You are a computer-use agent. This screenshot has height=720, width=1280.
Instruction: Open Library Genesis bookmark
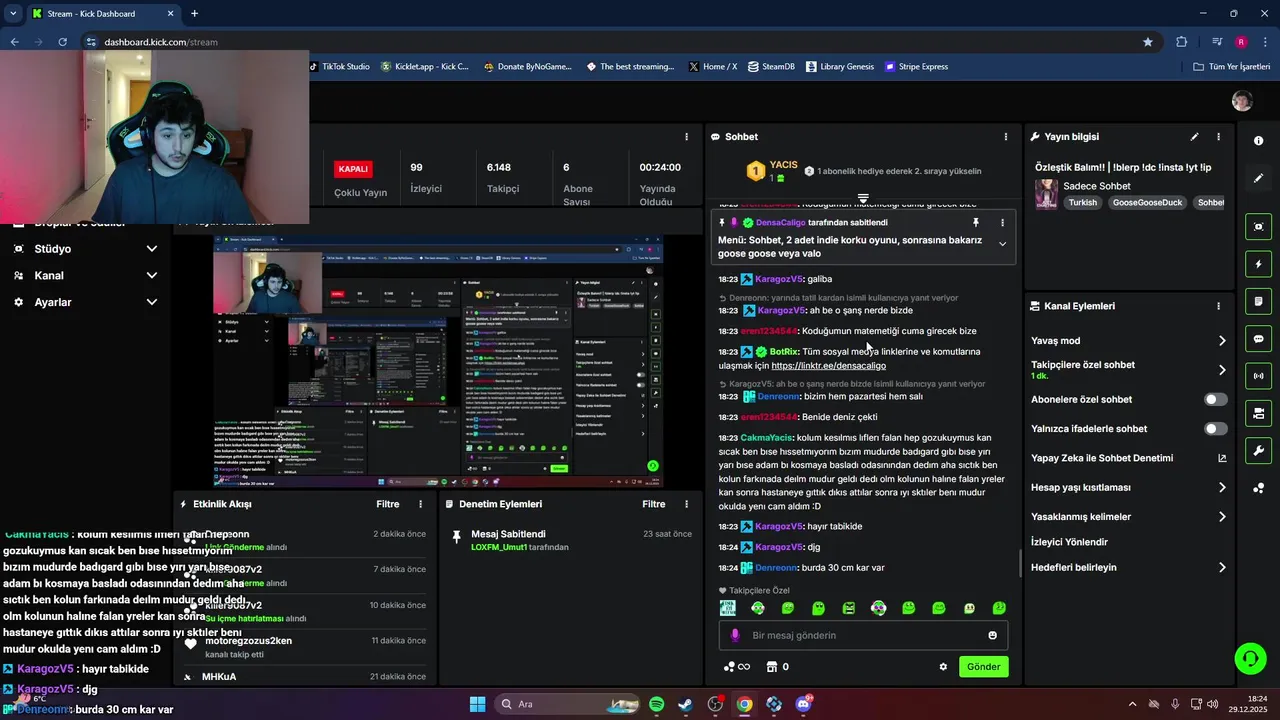pyautogui.click(x=839, y=67)
